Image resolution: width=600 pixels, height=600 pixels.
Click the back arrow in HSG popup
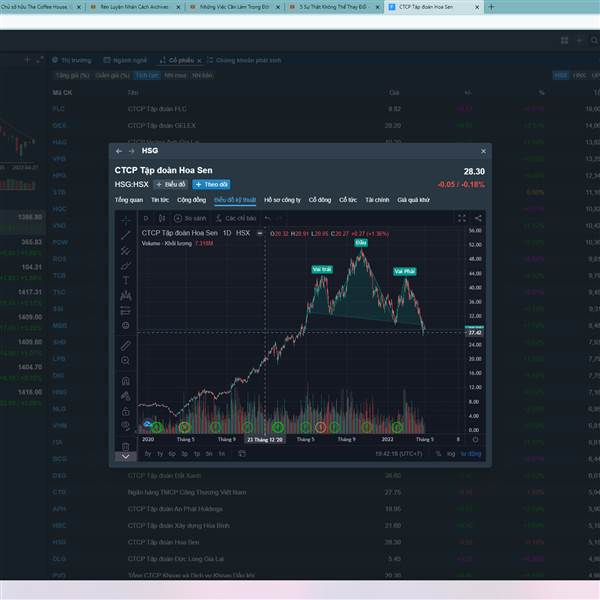point(119,151)
